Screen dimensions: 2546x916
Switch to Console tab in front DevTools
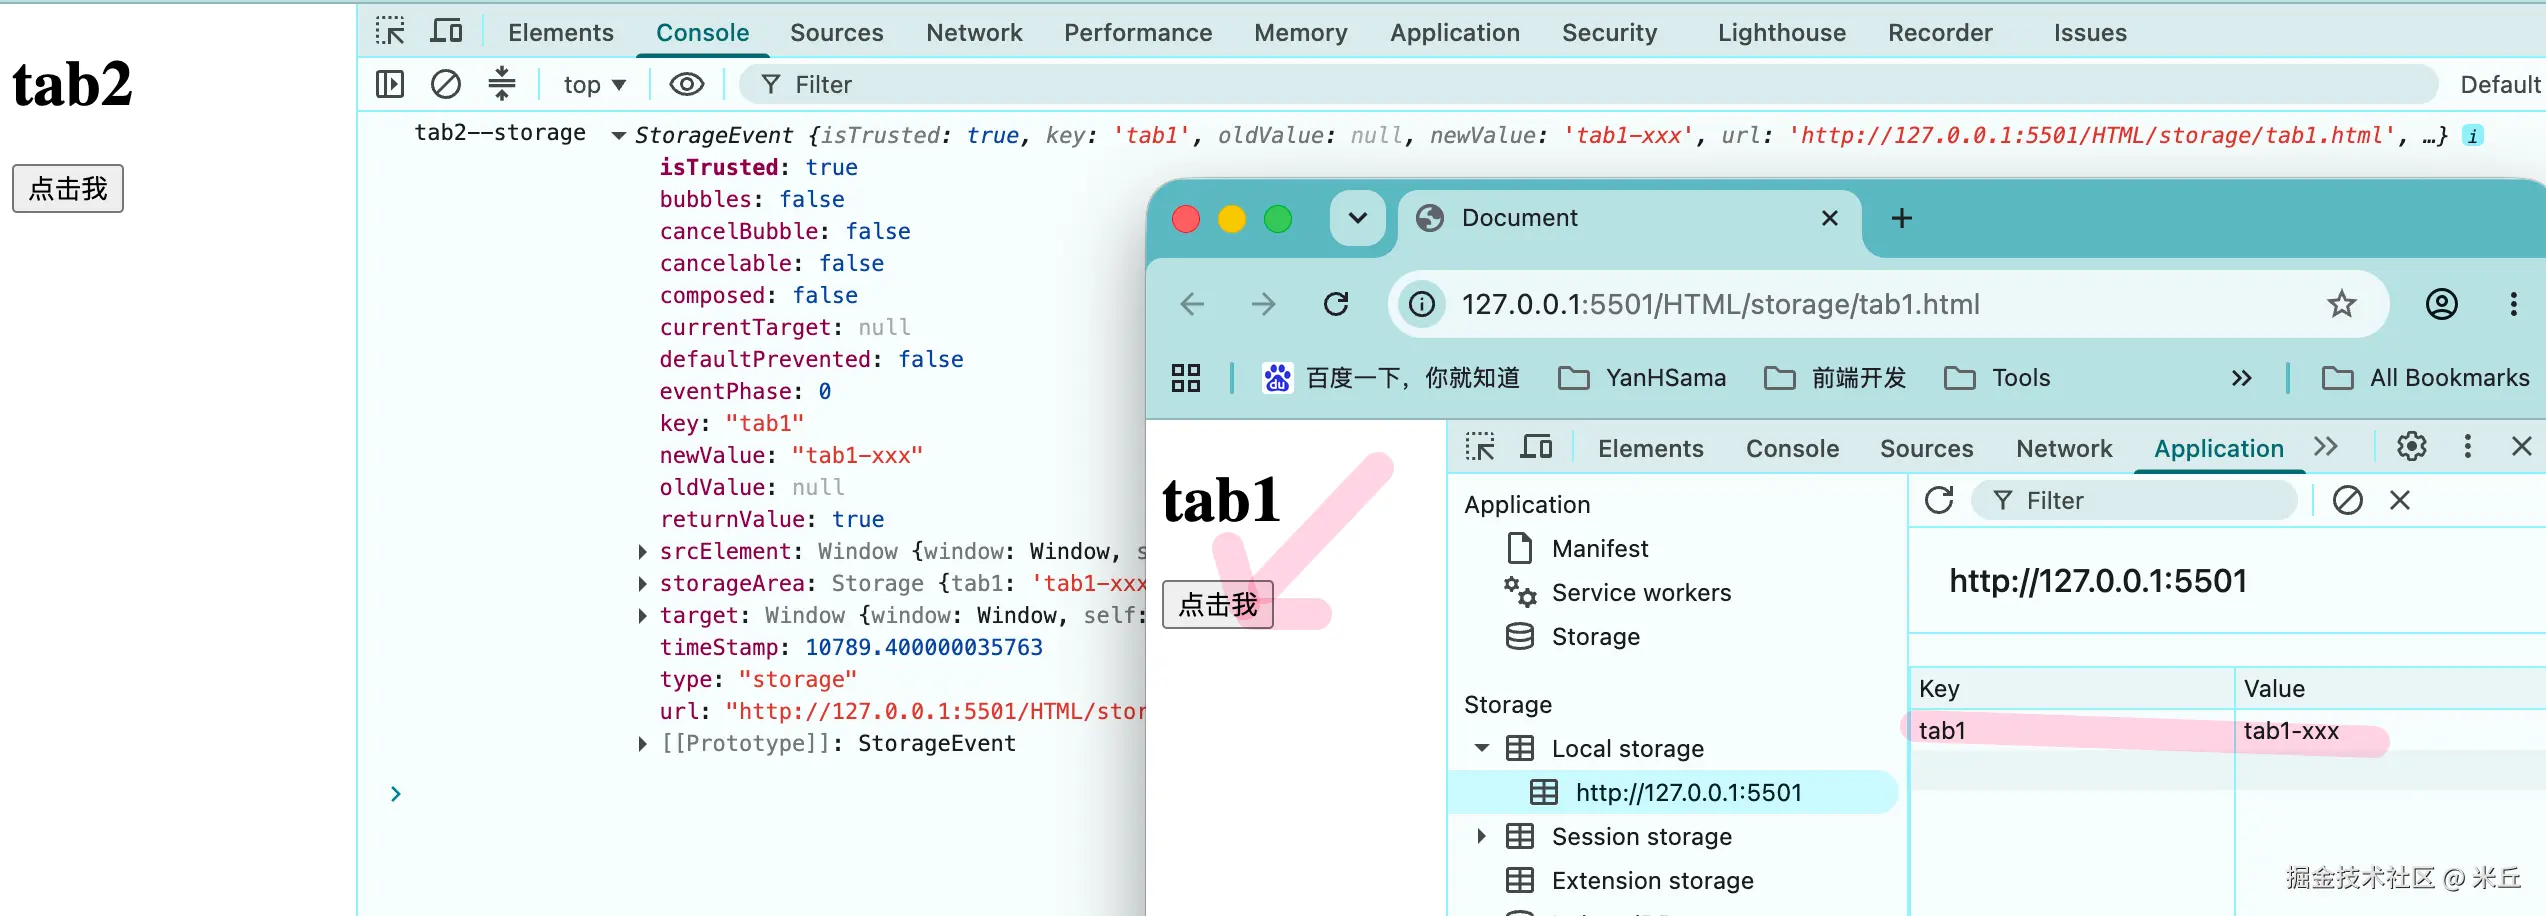[x=1792, y=449]
